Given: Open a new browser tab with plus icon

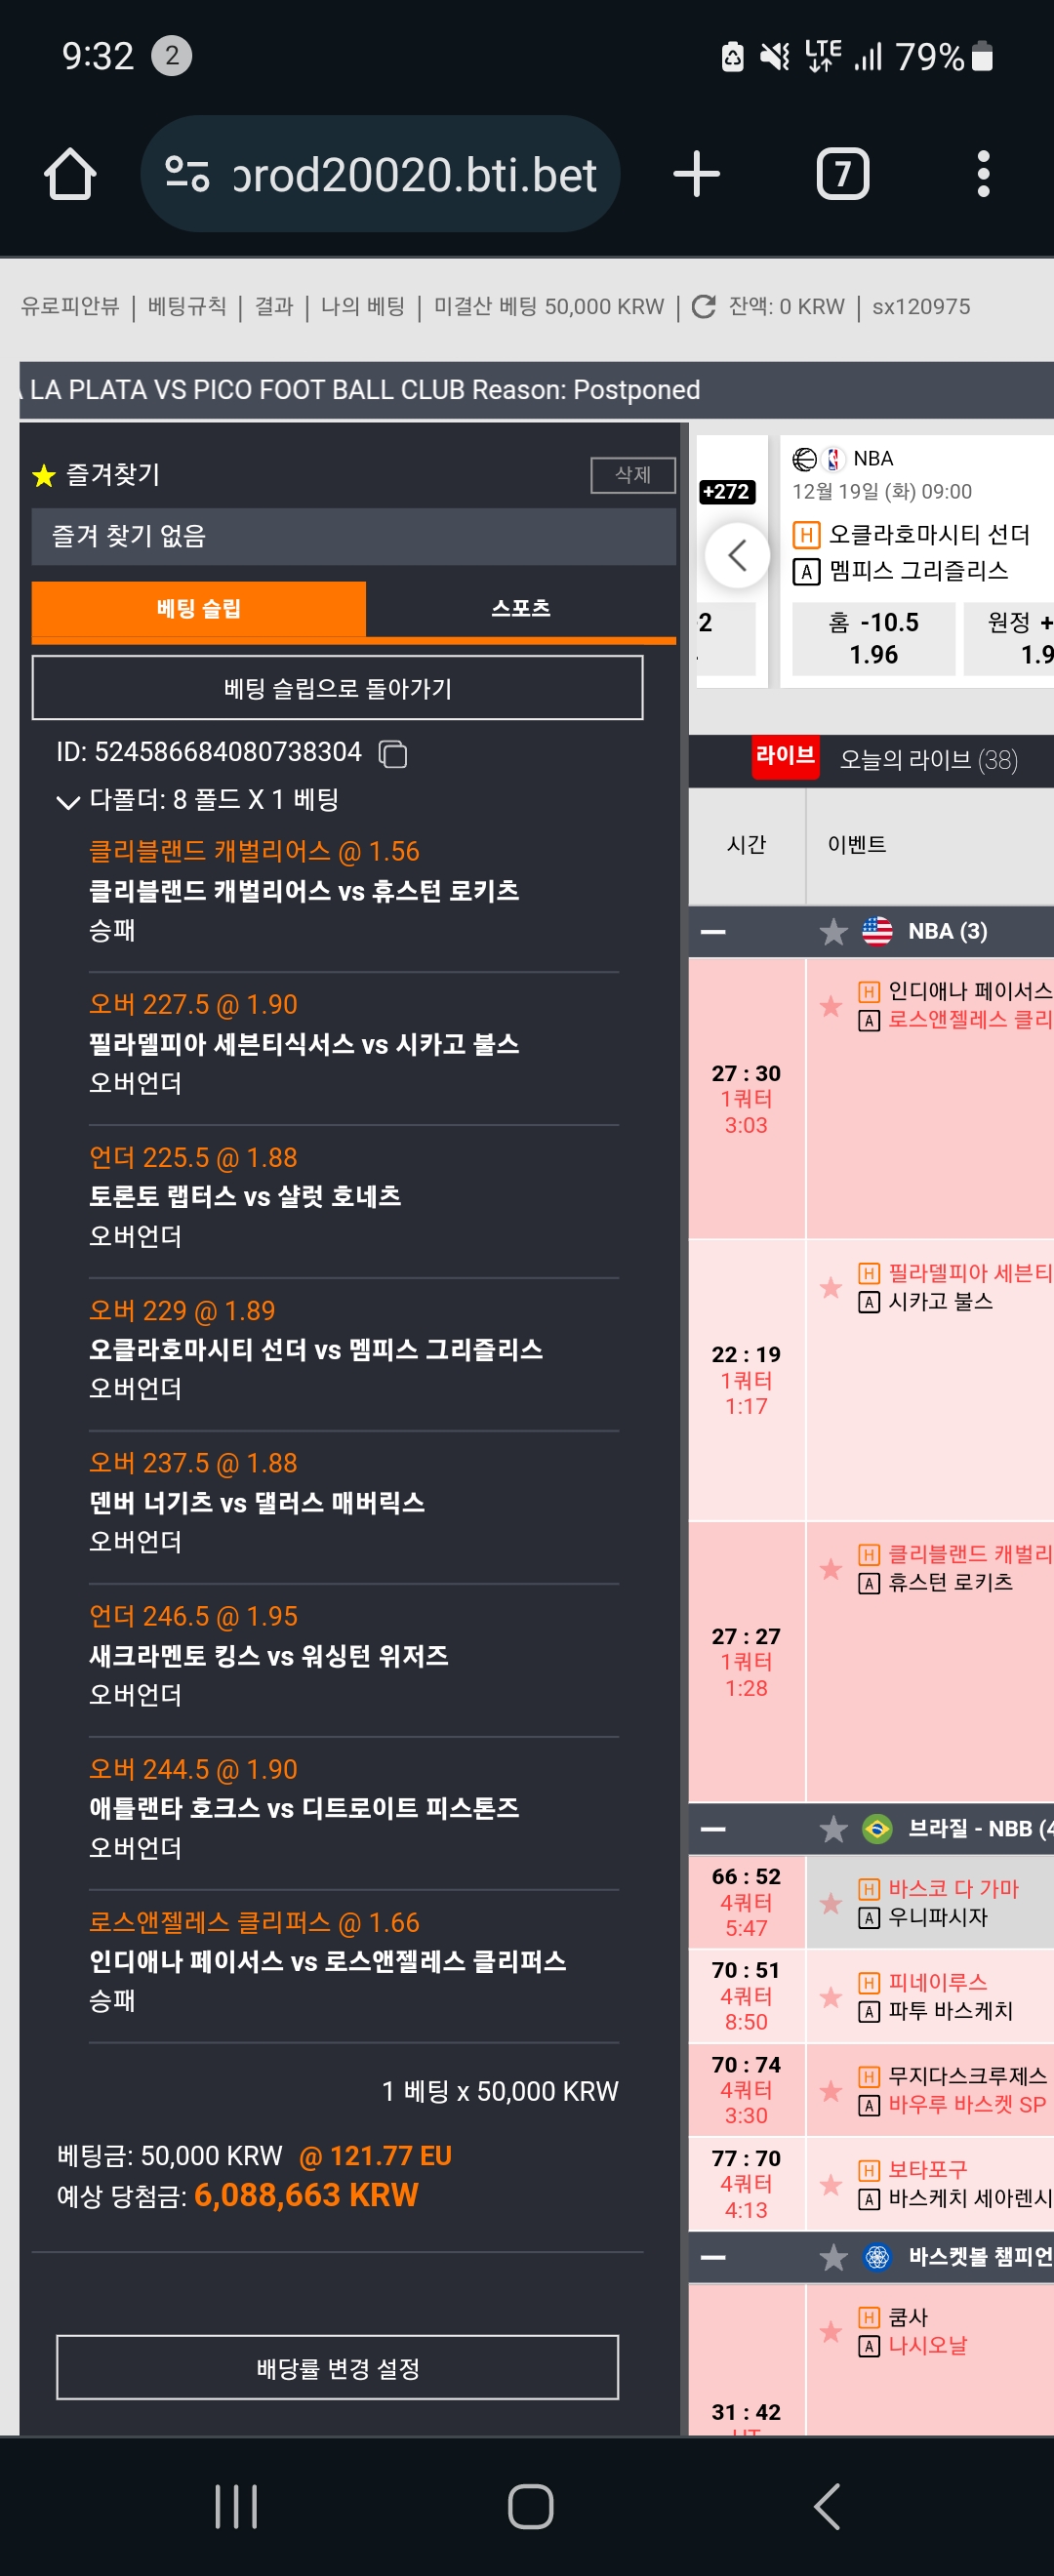Looking at the screenshot, I should point(696,174).
